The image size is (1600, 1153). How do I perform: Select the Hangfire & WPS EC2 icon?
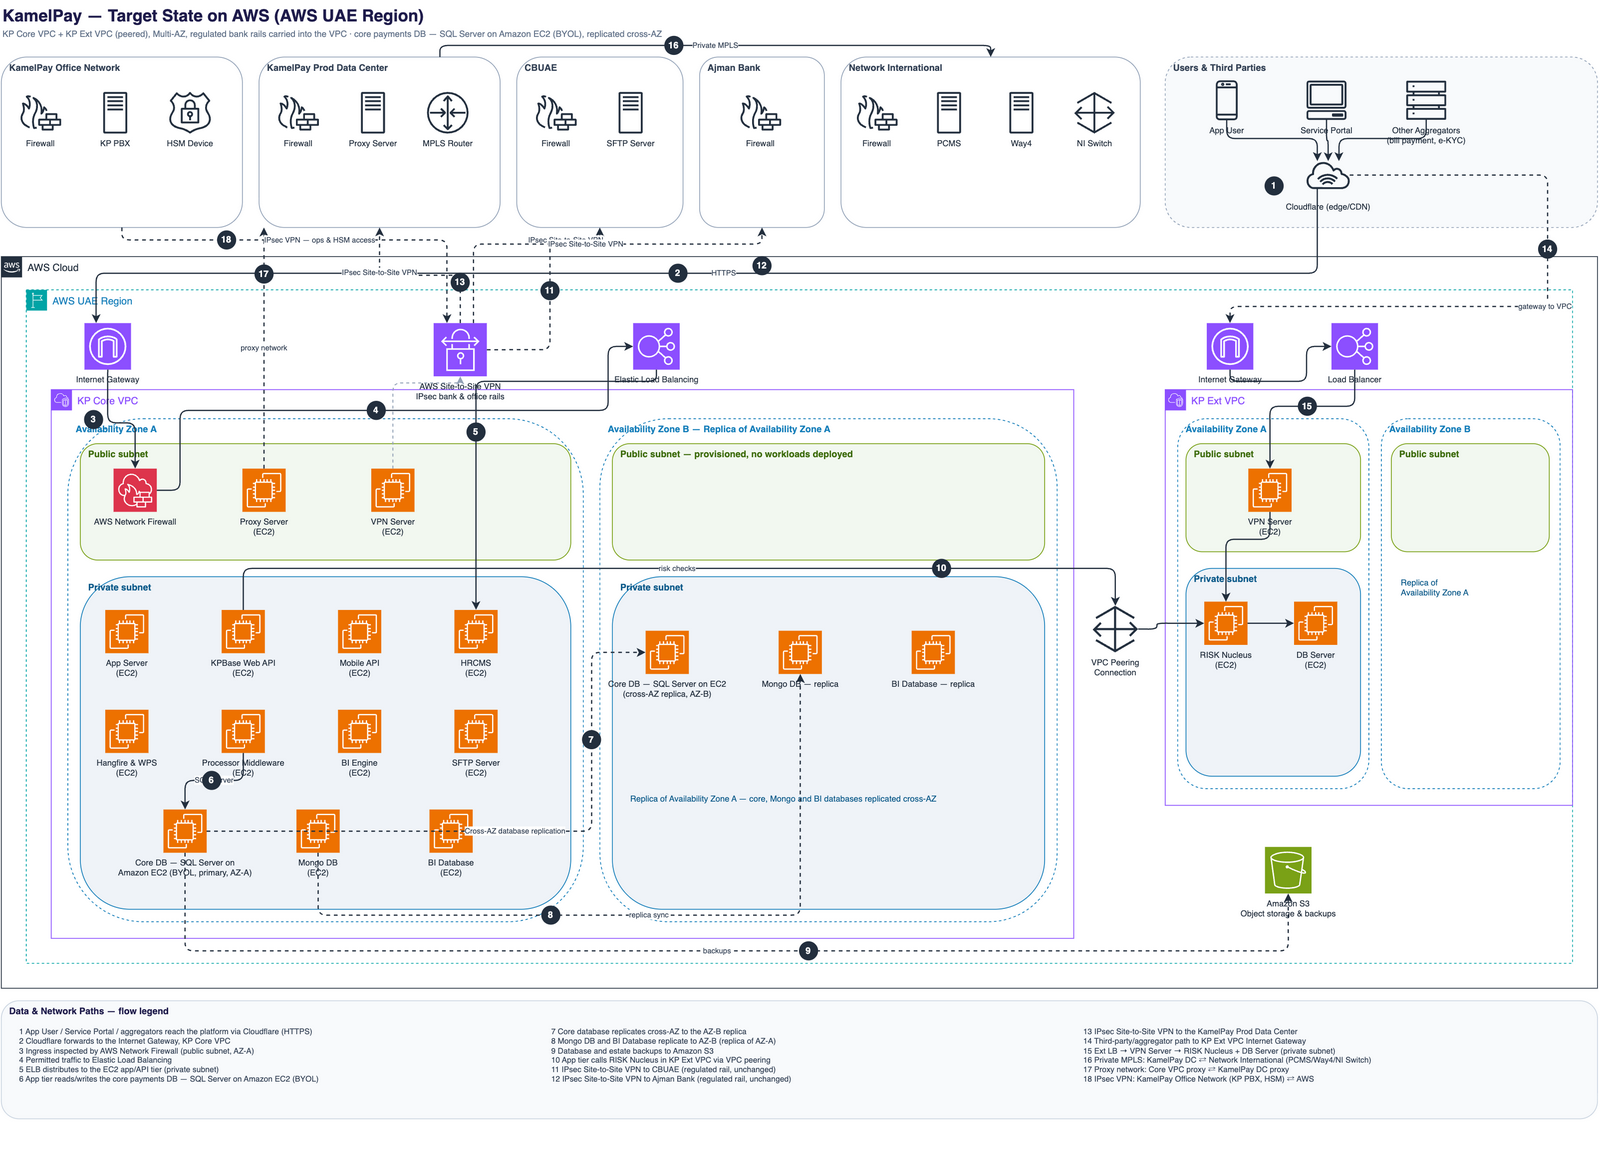tap(127, 731)
